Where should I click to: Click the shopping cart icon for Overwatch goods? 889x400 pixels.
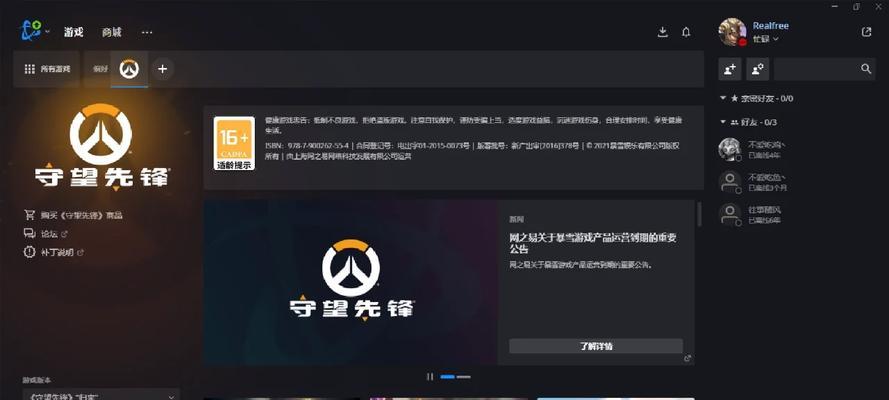29,215
